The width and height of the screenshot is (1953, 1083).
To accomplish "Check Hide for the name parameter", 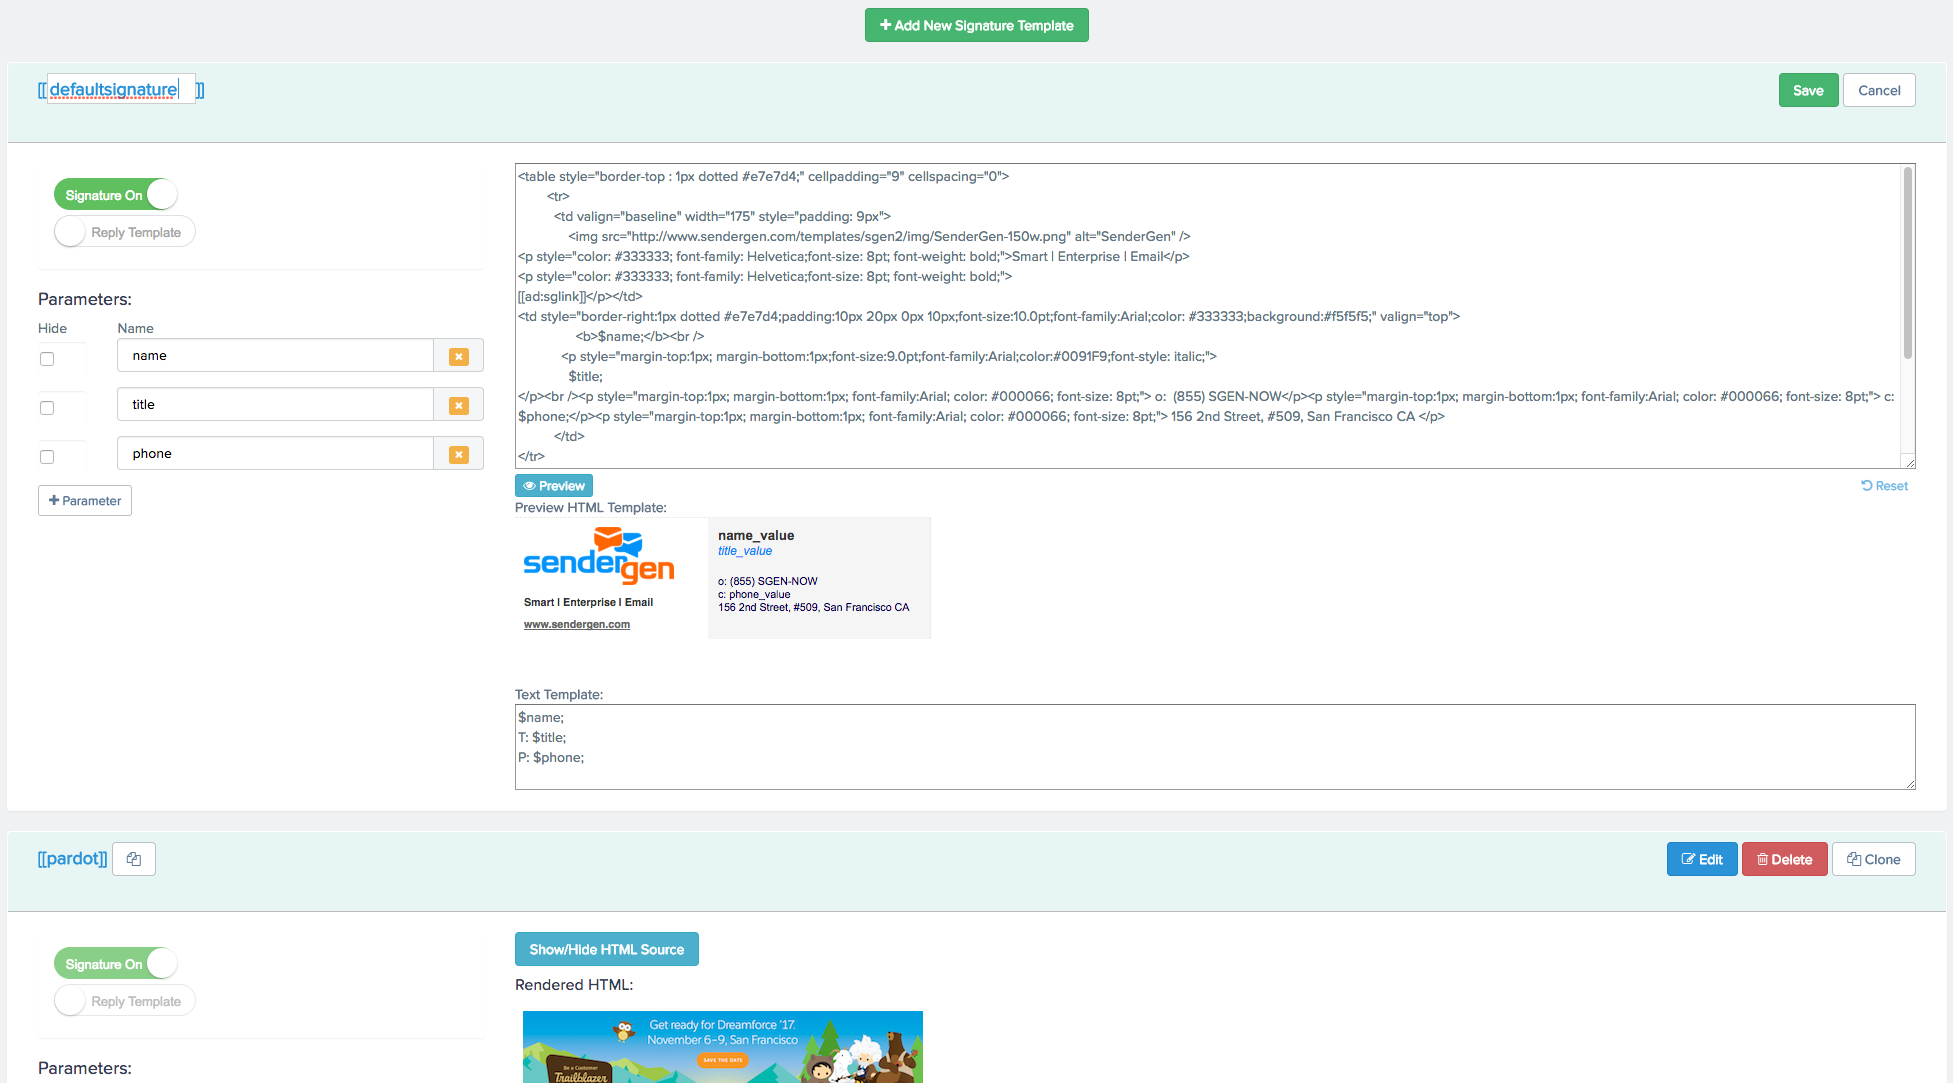I will point(46,358).
